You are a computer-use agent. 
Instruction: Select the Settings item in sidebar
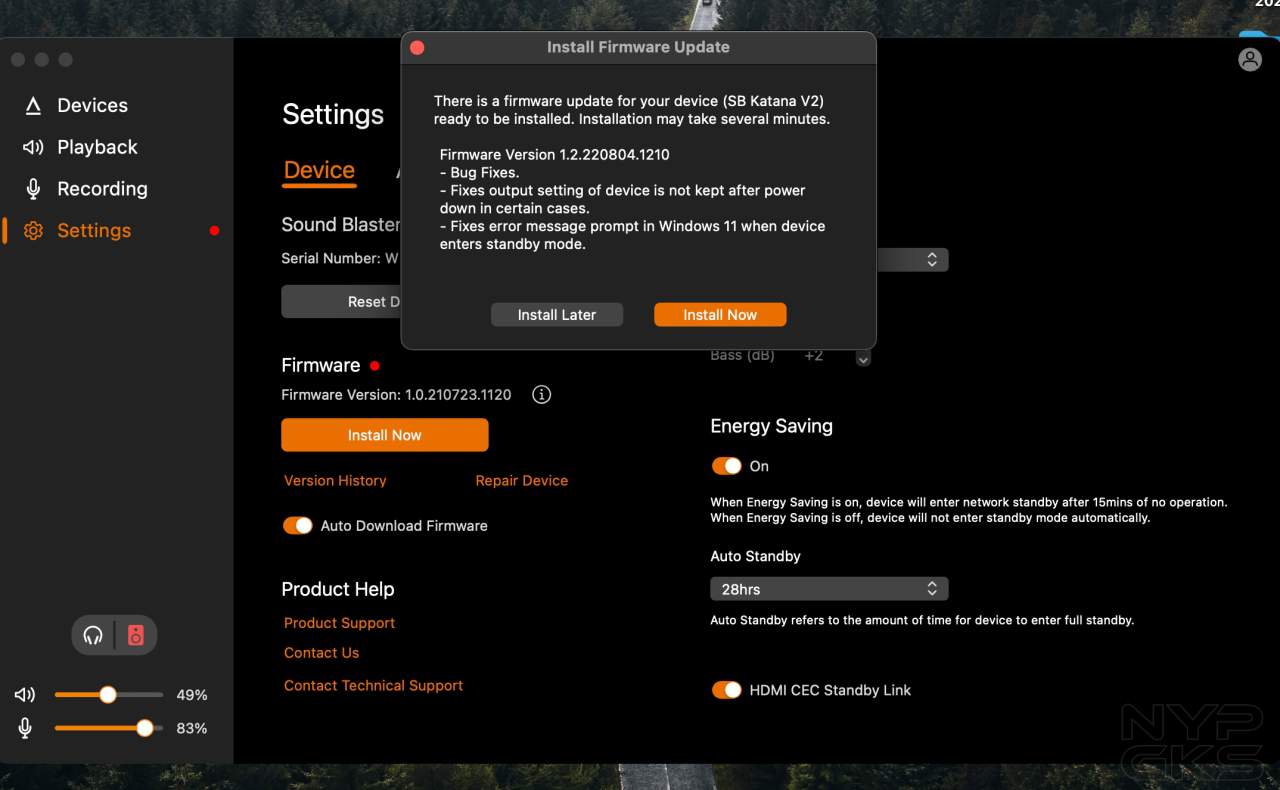point(94,231)
